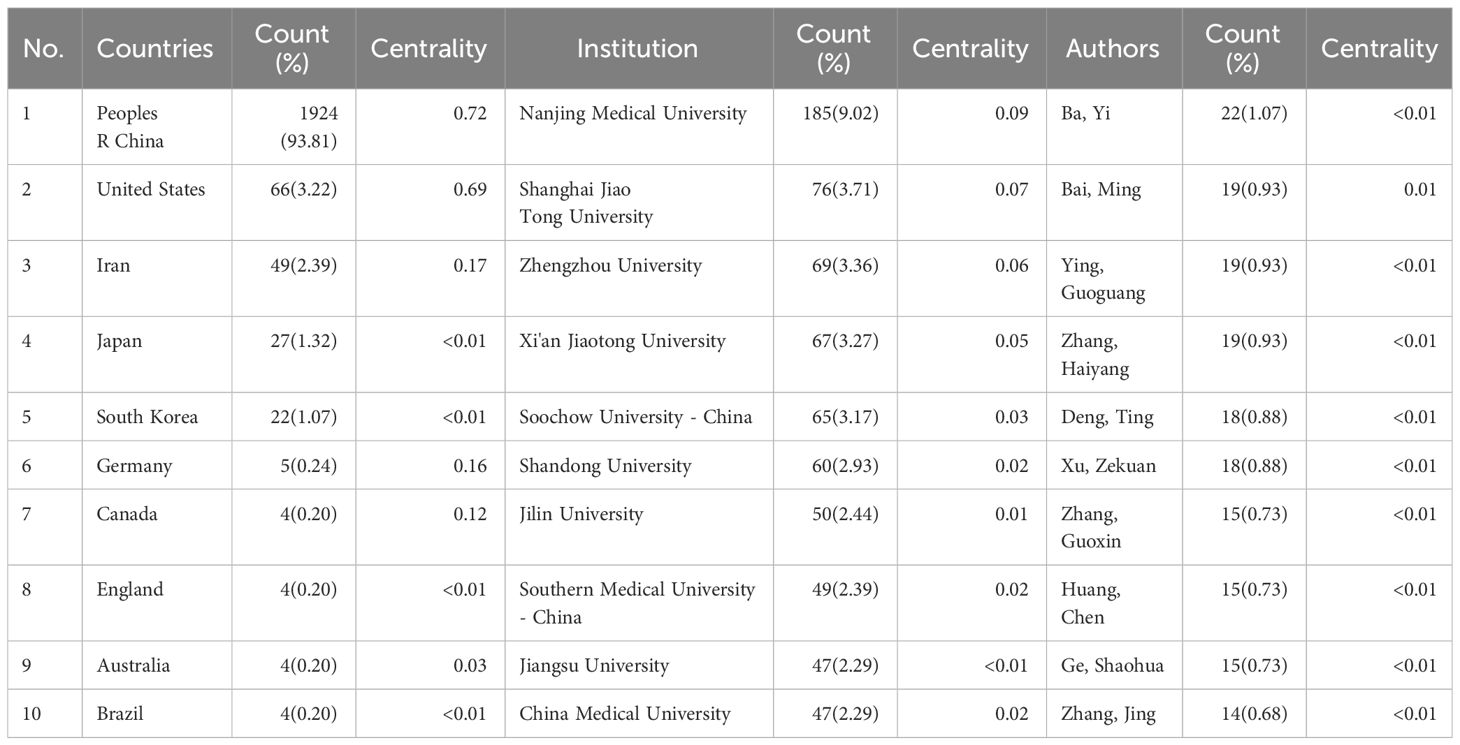The width and height of the screenshot is (1460, 745).
Task: Click centrality value 0.07
Action: coord(1011,189)
